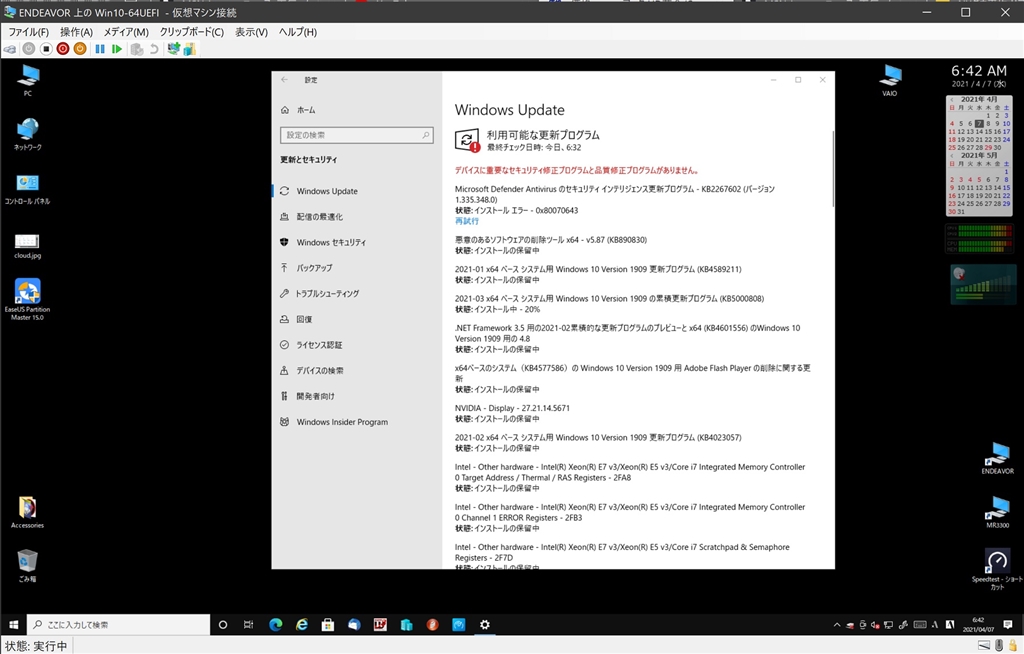
Task: Click the Windows Update status icon with red alert
Action: coord(467,140)
